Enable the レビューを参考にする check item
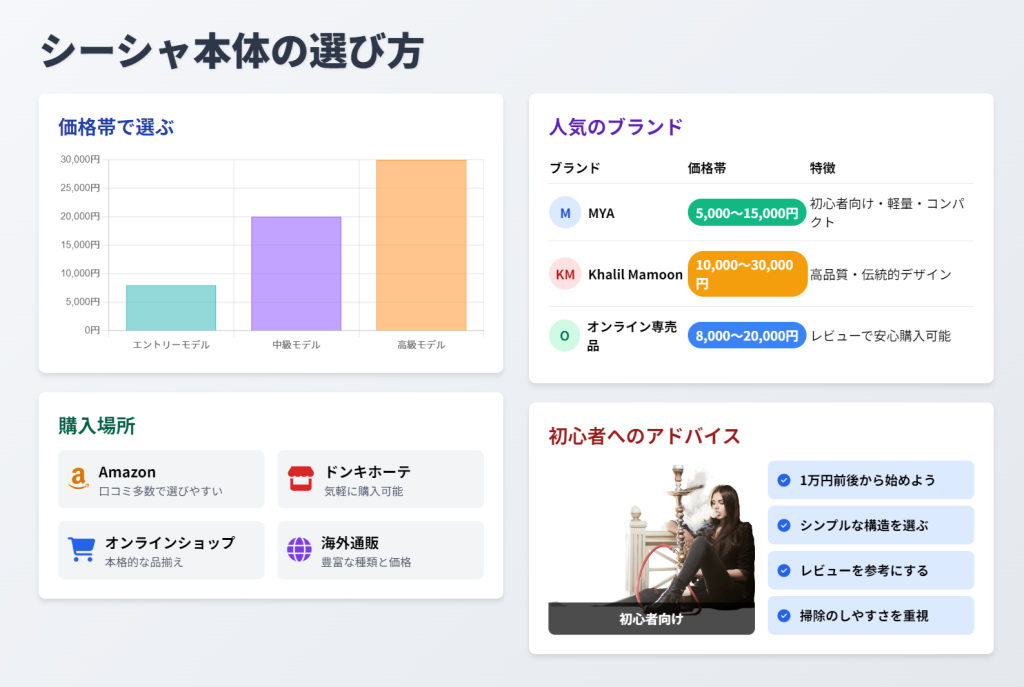The height and width of the screenshot is (687, 1024). coord(783,570)
